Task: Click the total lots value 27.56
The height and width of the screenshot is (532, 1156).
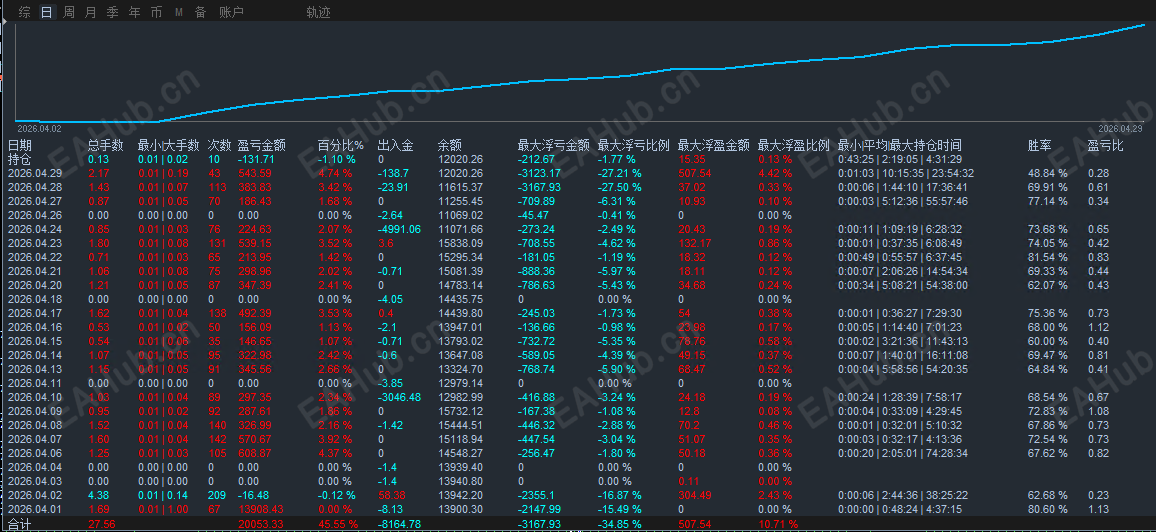Action: coord(100,524)
